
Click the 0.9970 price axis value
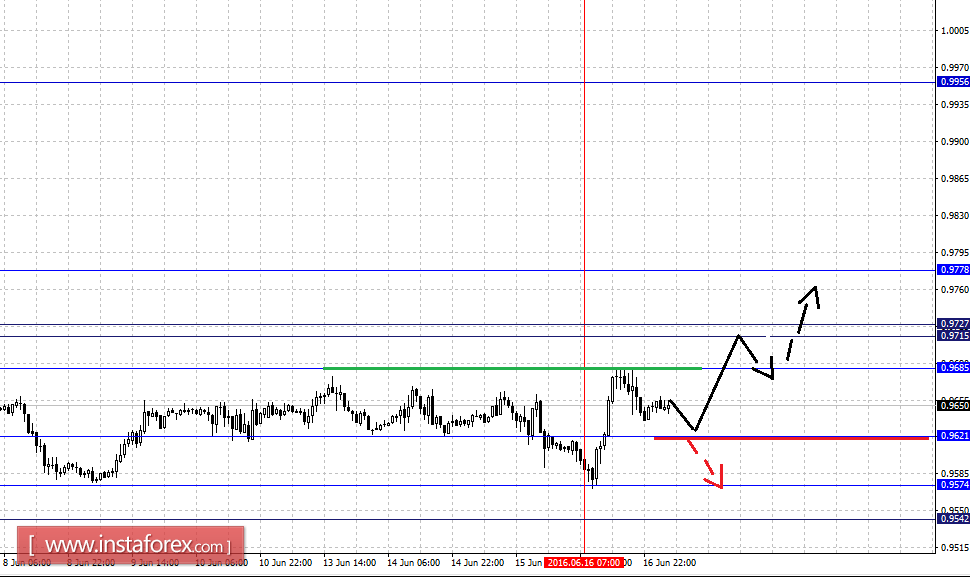click(x=955, y=67)
